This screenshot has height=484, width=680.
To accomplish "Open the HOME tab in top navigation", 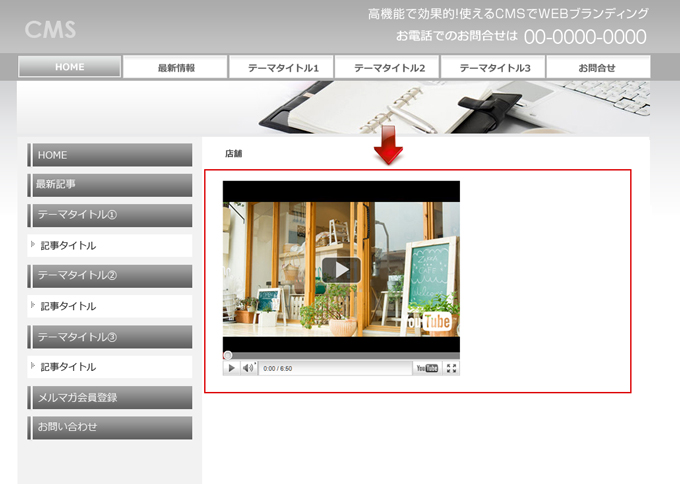I will click(x=70, y=67).
